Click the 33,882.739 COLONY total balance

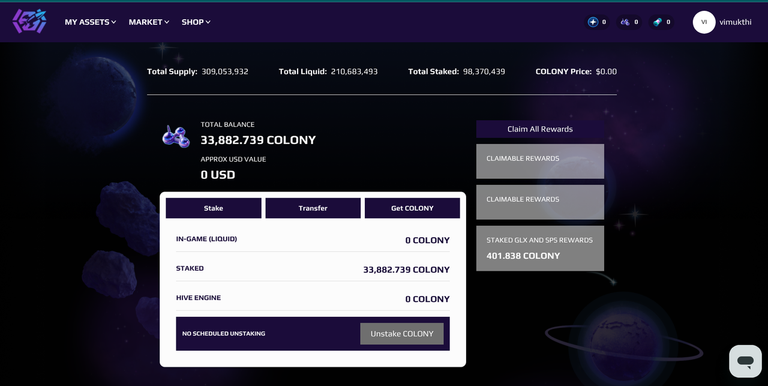click(x=258, y=140)
